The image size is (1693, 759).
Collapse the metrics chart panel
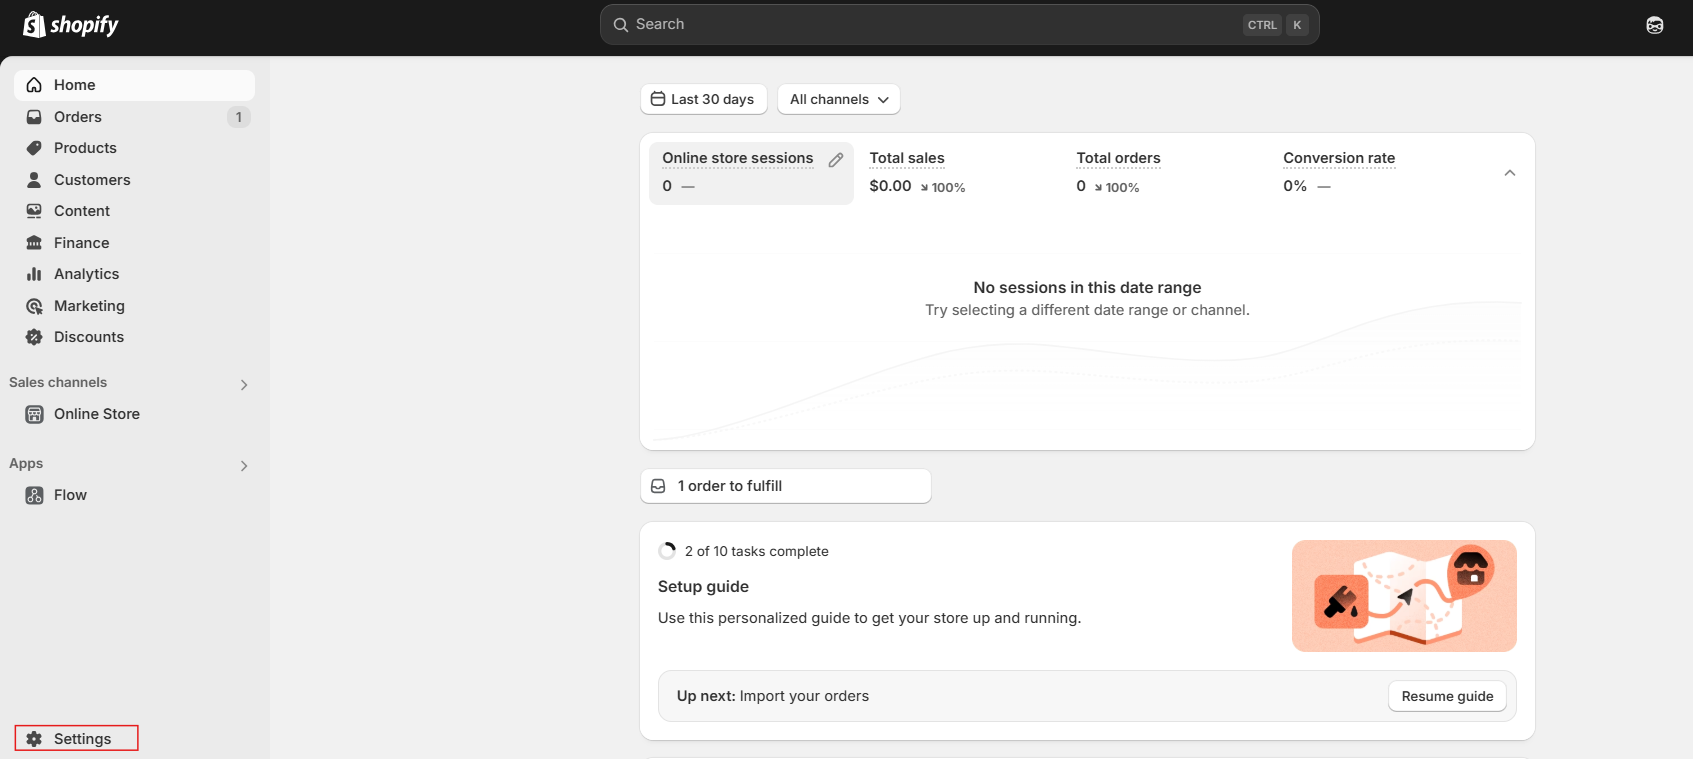click(x=1510, y=173)
